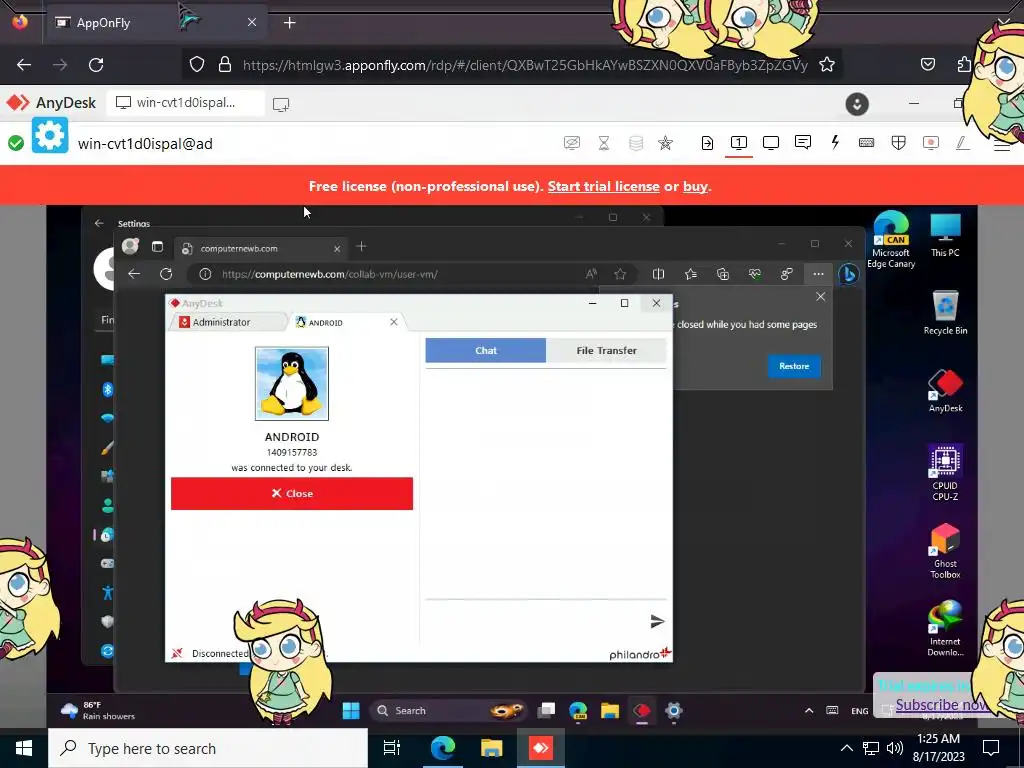Click AnyDesk whiteboard pencil icon
Screen dimensions: 1024x768
click(x=963, y=143)
